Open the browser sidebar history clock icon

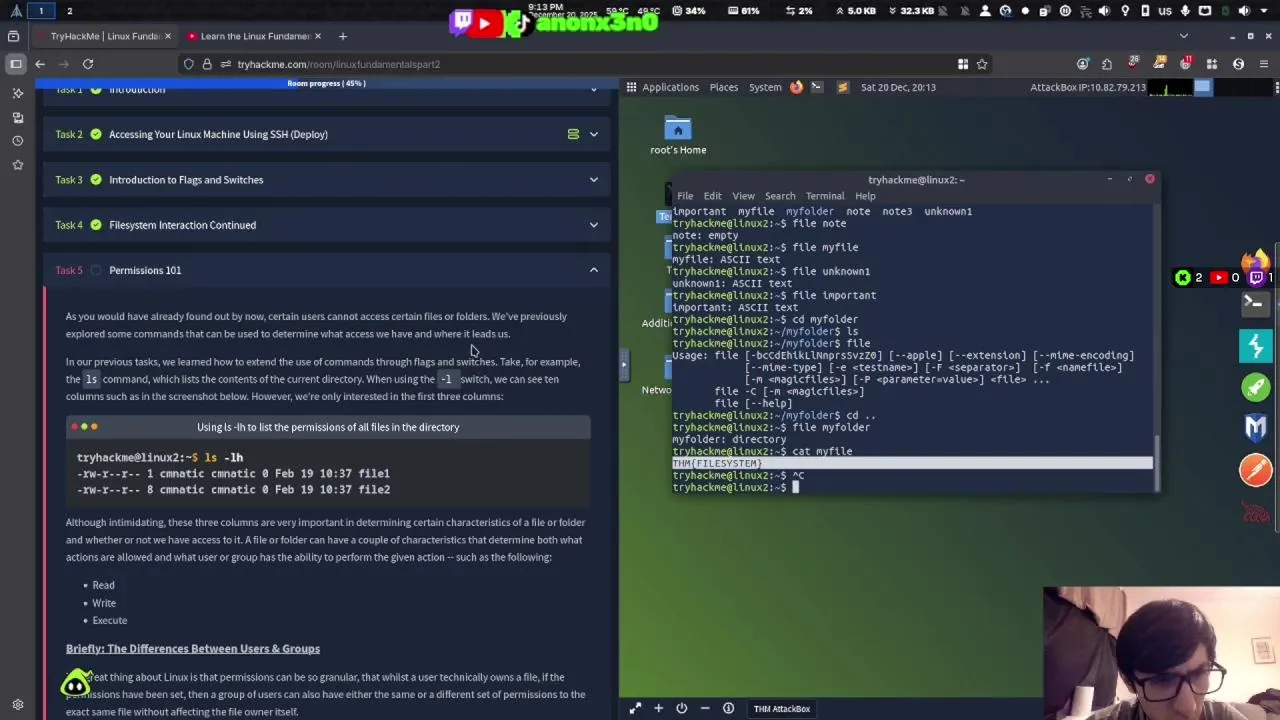[17, 141]
